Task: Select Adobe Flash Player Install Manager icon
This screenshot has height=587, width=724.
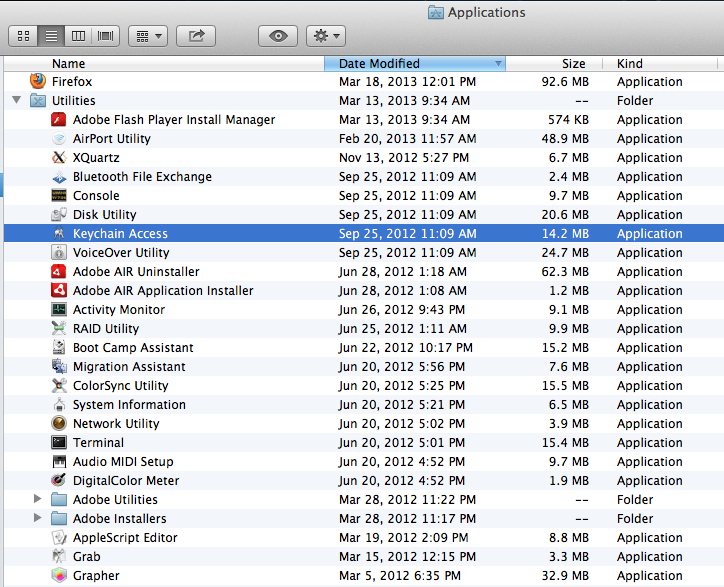Action: (59, 119)
